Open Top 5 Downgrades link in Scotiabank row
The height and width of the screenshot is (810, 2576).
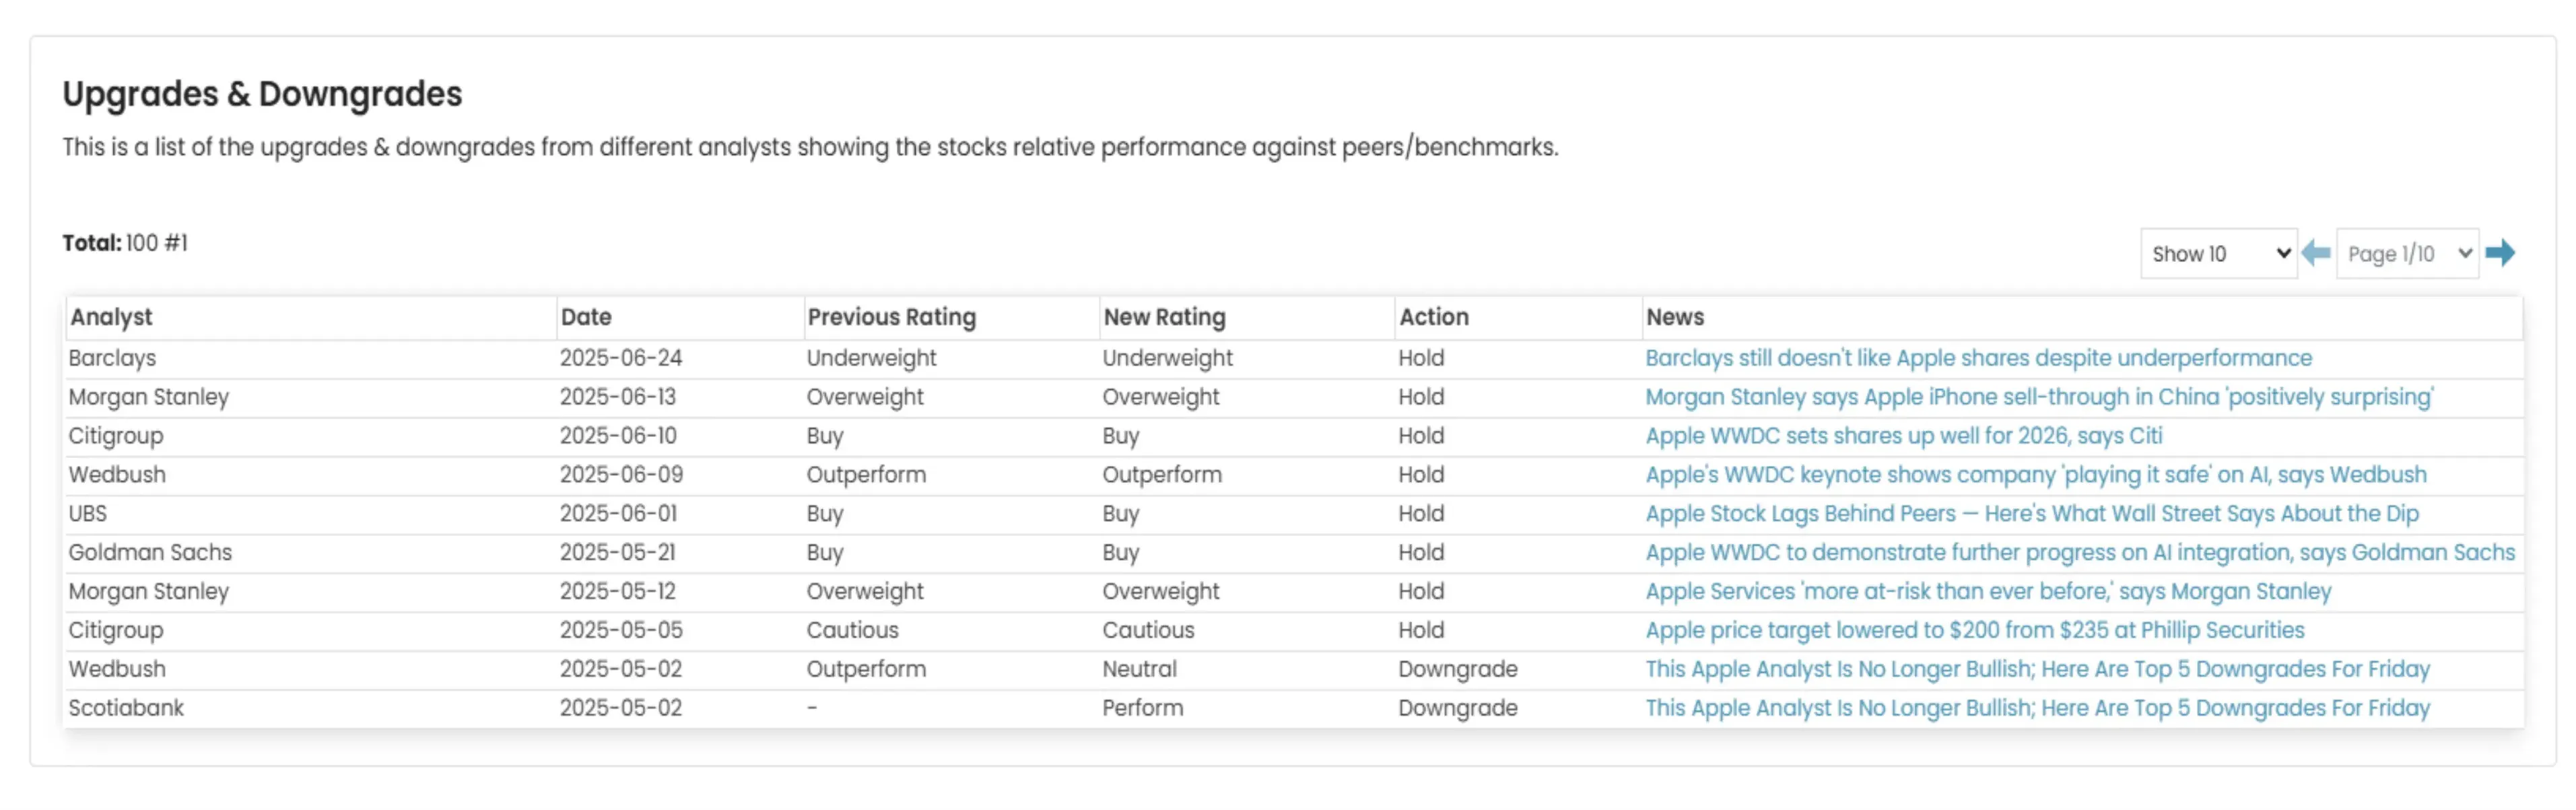2037,709
